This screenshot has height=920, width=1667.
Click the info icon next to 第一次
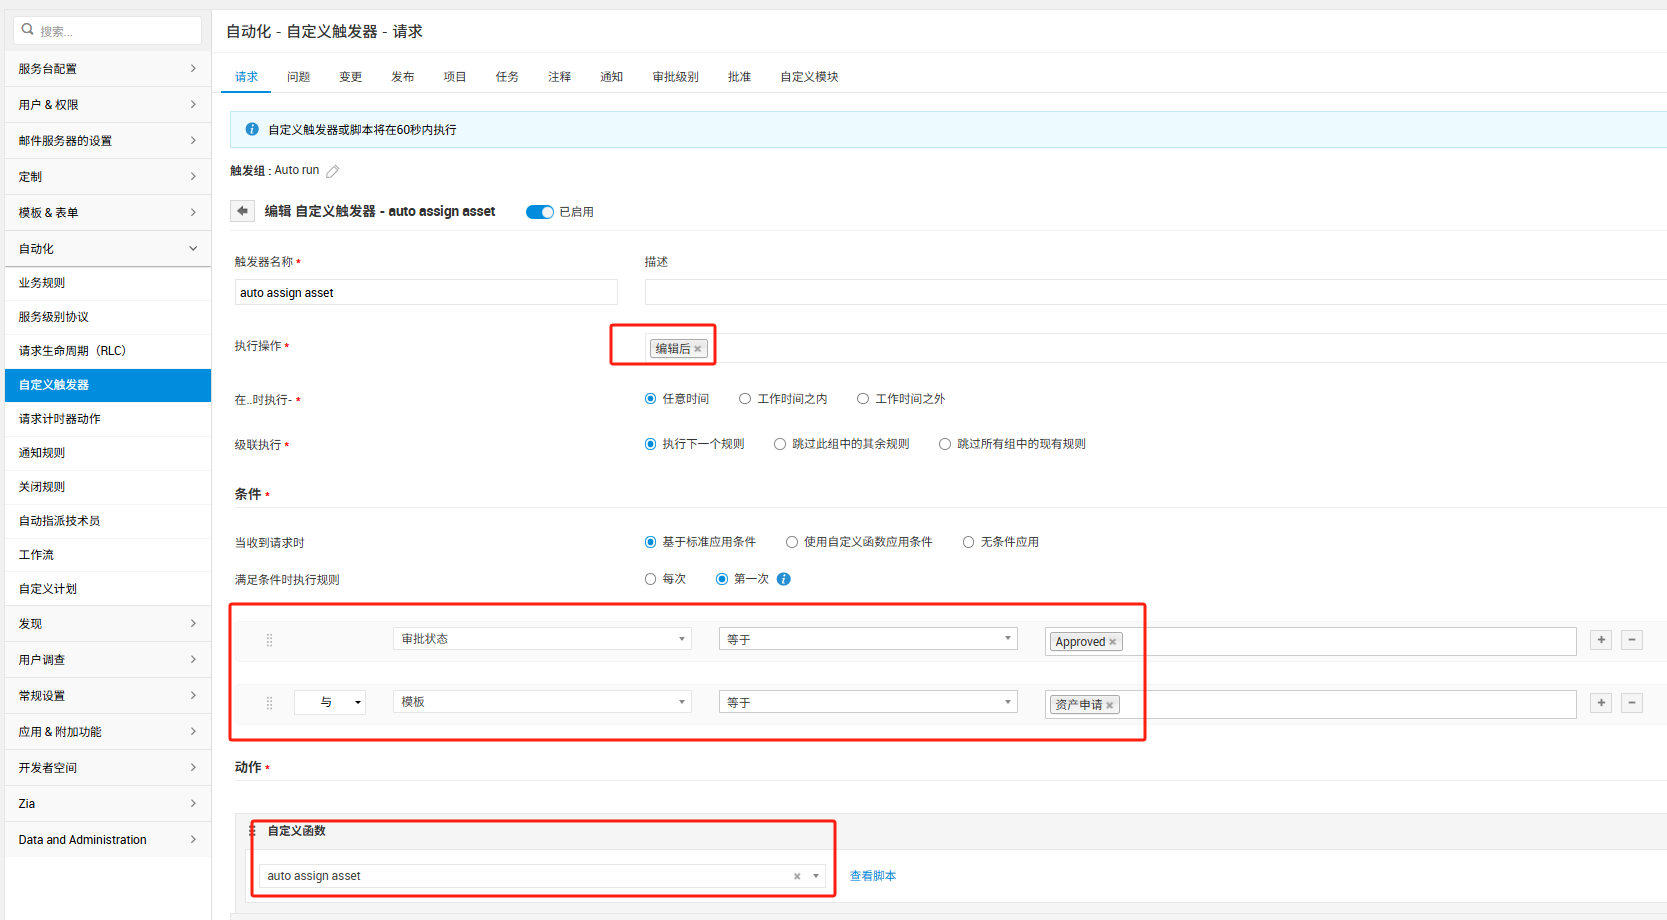coord(784,579)
